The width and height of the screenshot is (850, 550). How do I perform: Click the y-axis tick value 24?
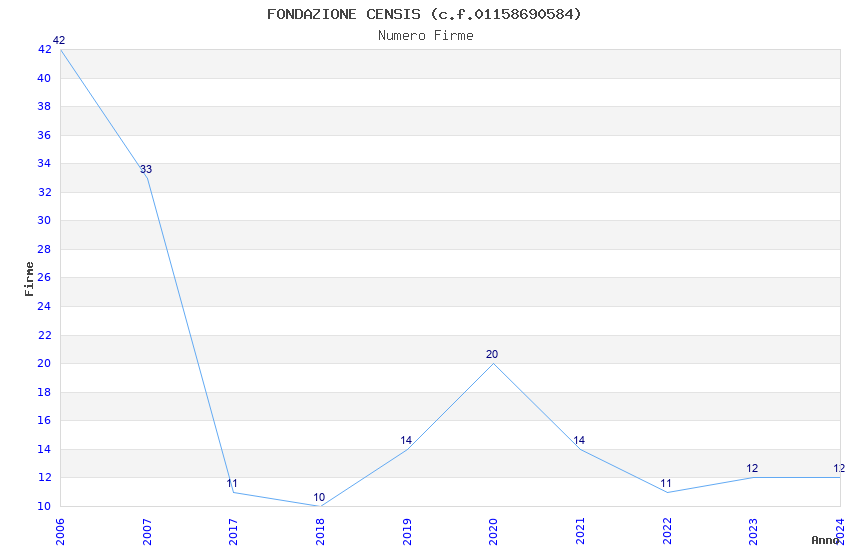pyautogui.click(x=44, y=306)
